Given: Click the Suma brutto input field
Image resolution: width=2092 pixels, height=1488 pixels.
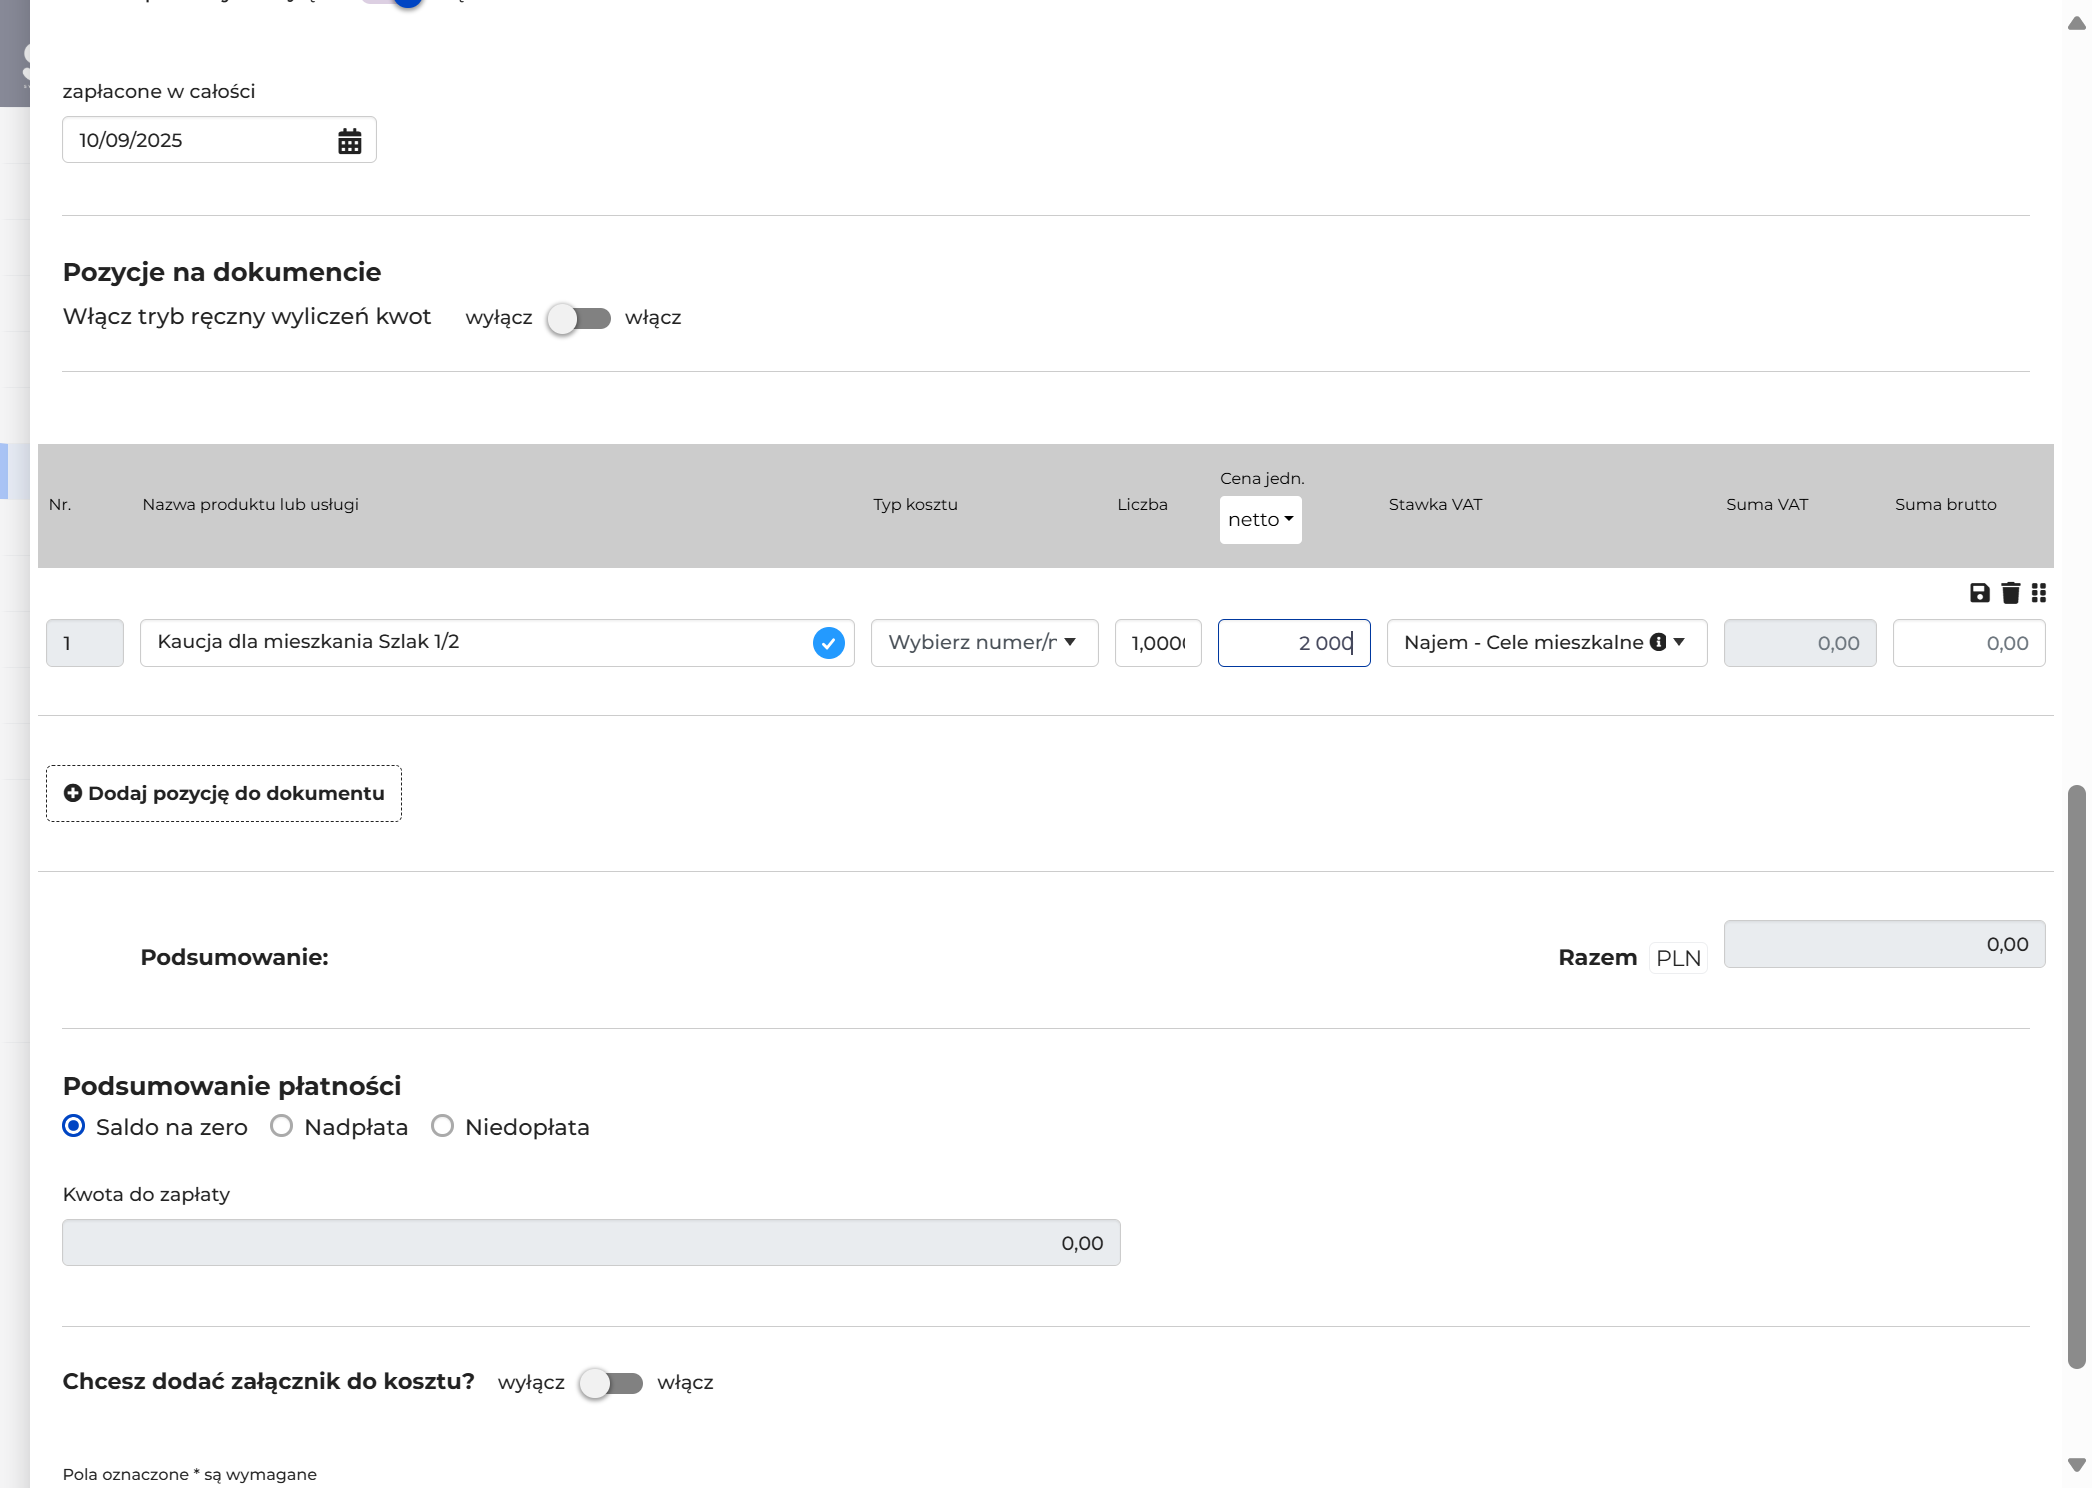Looking at the screenshot, I should point(1968,643).
